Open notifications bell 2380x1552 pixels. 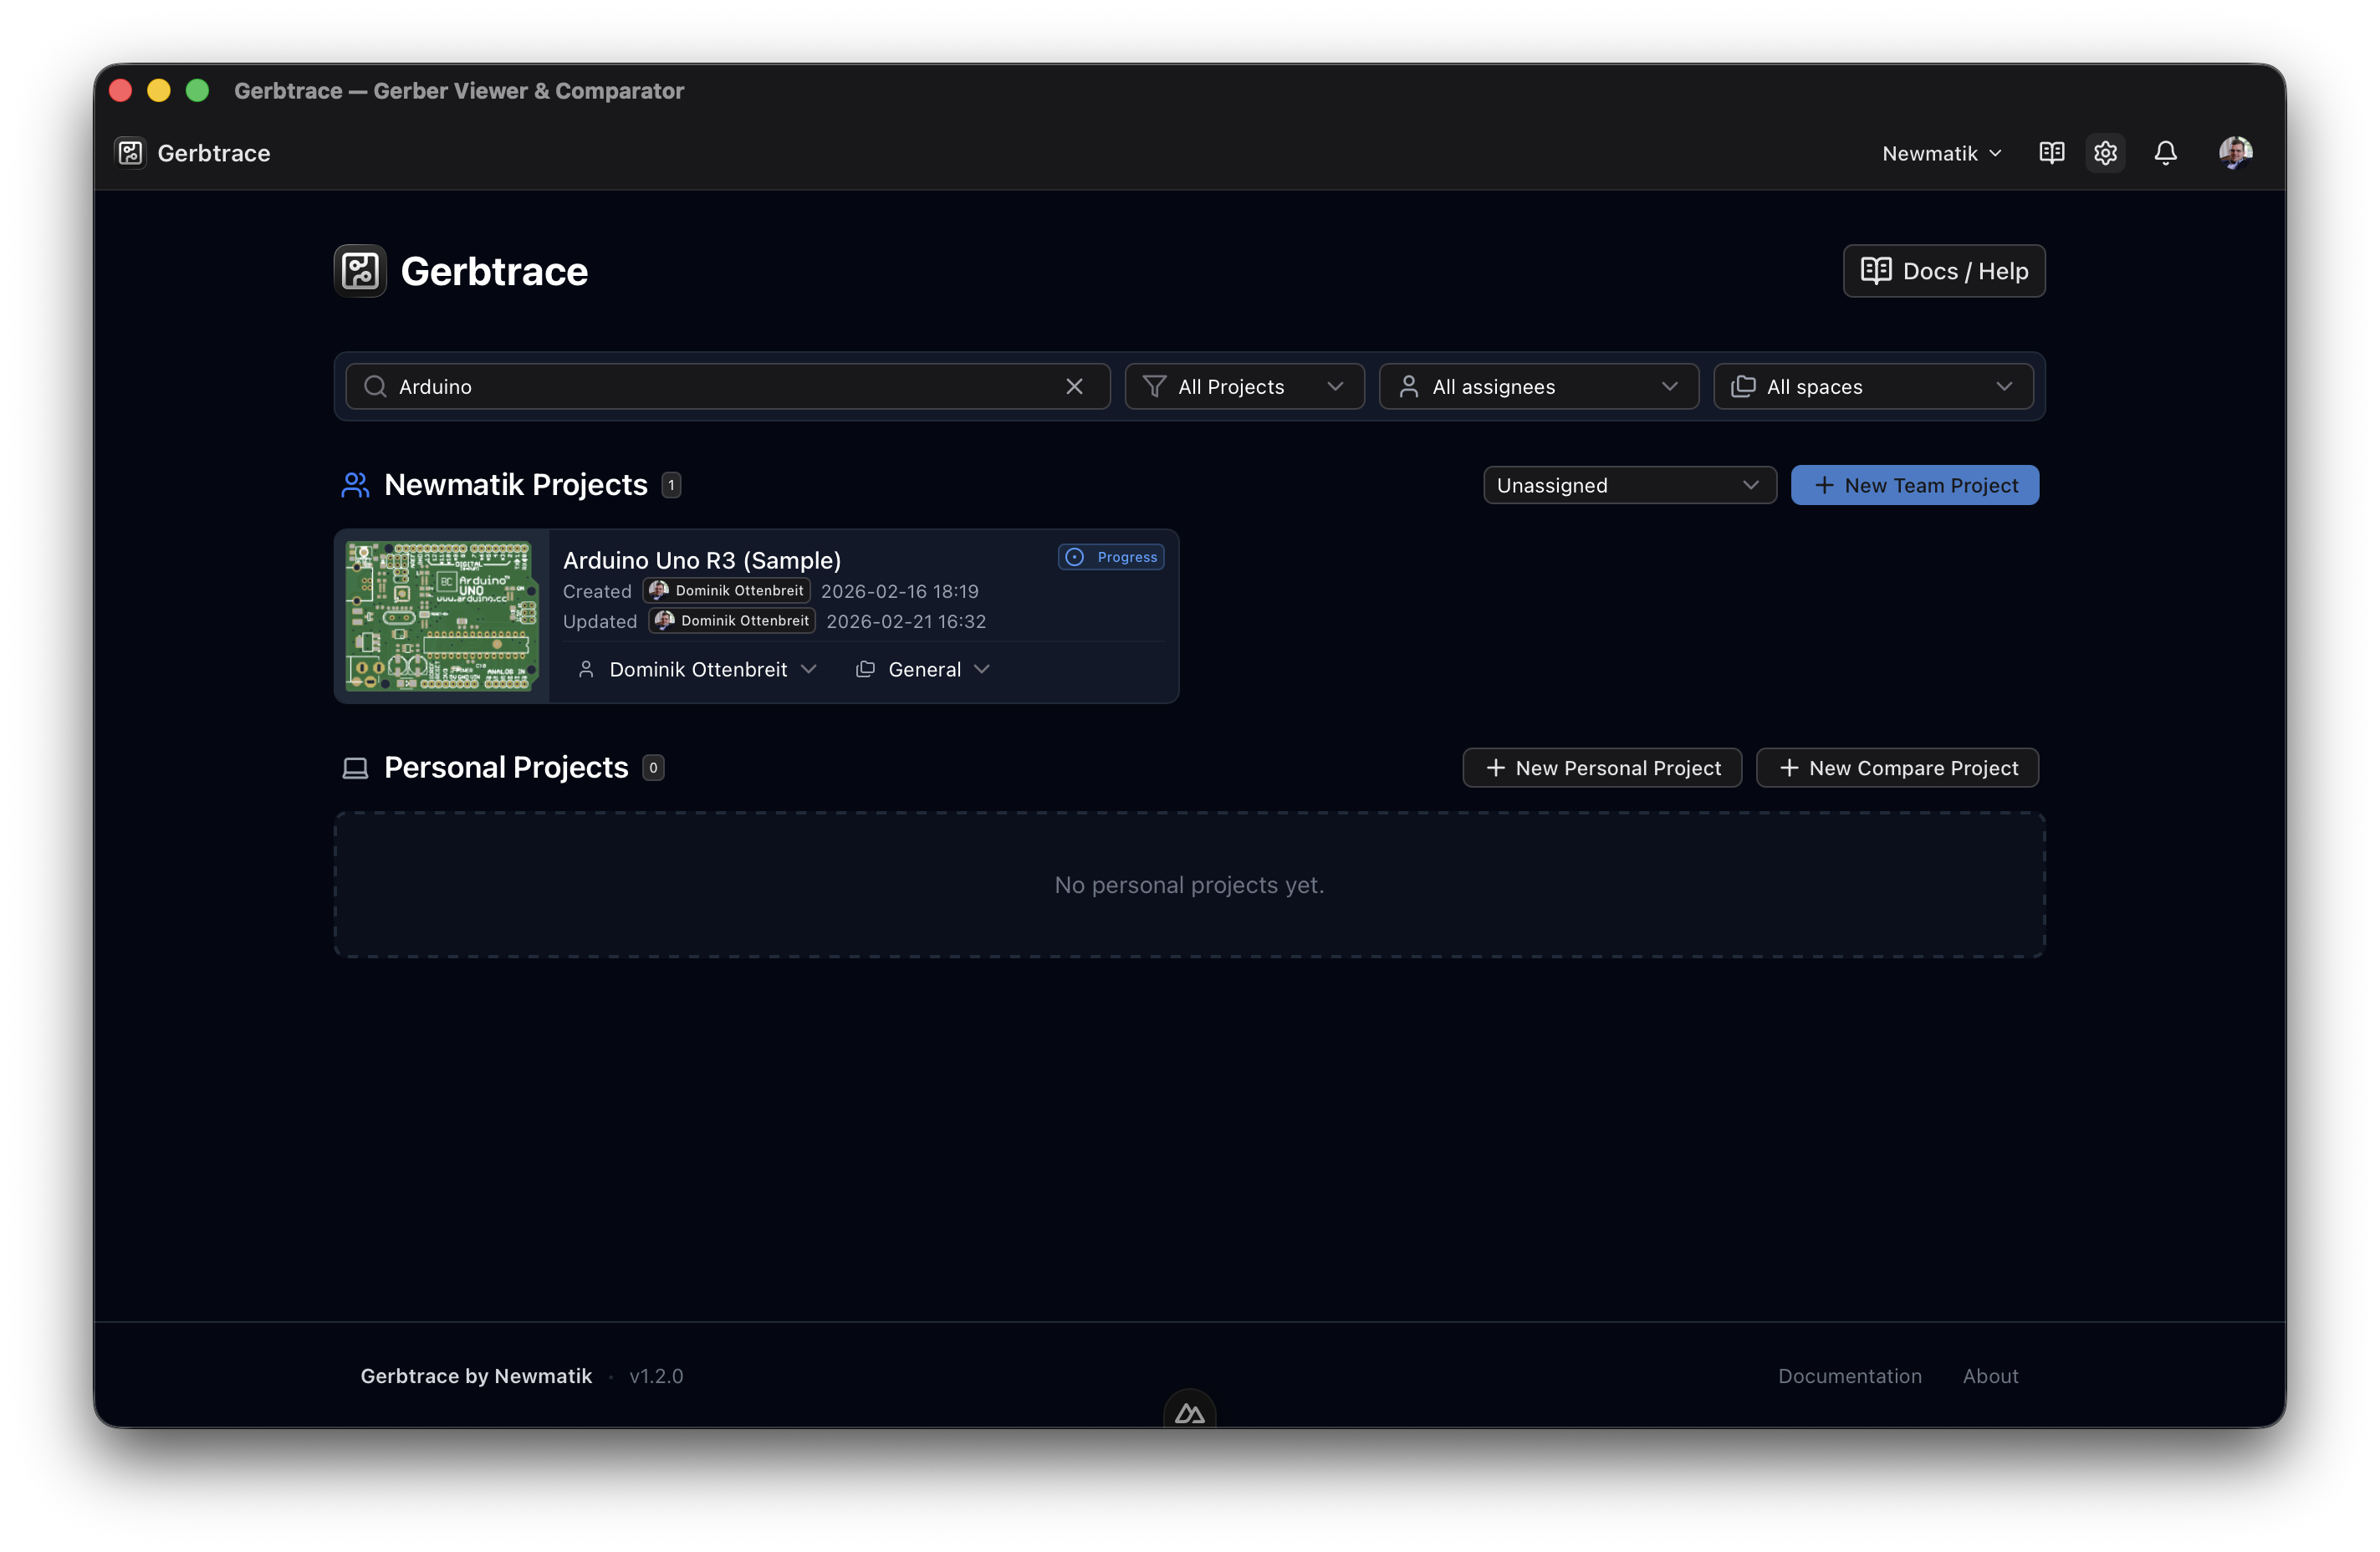tap(2165, 153)
